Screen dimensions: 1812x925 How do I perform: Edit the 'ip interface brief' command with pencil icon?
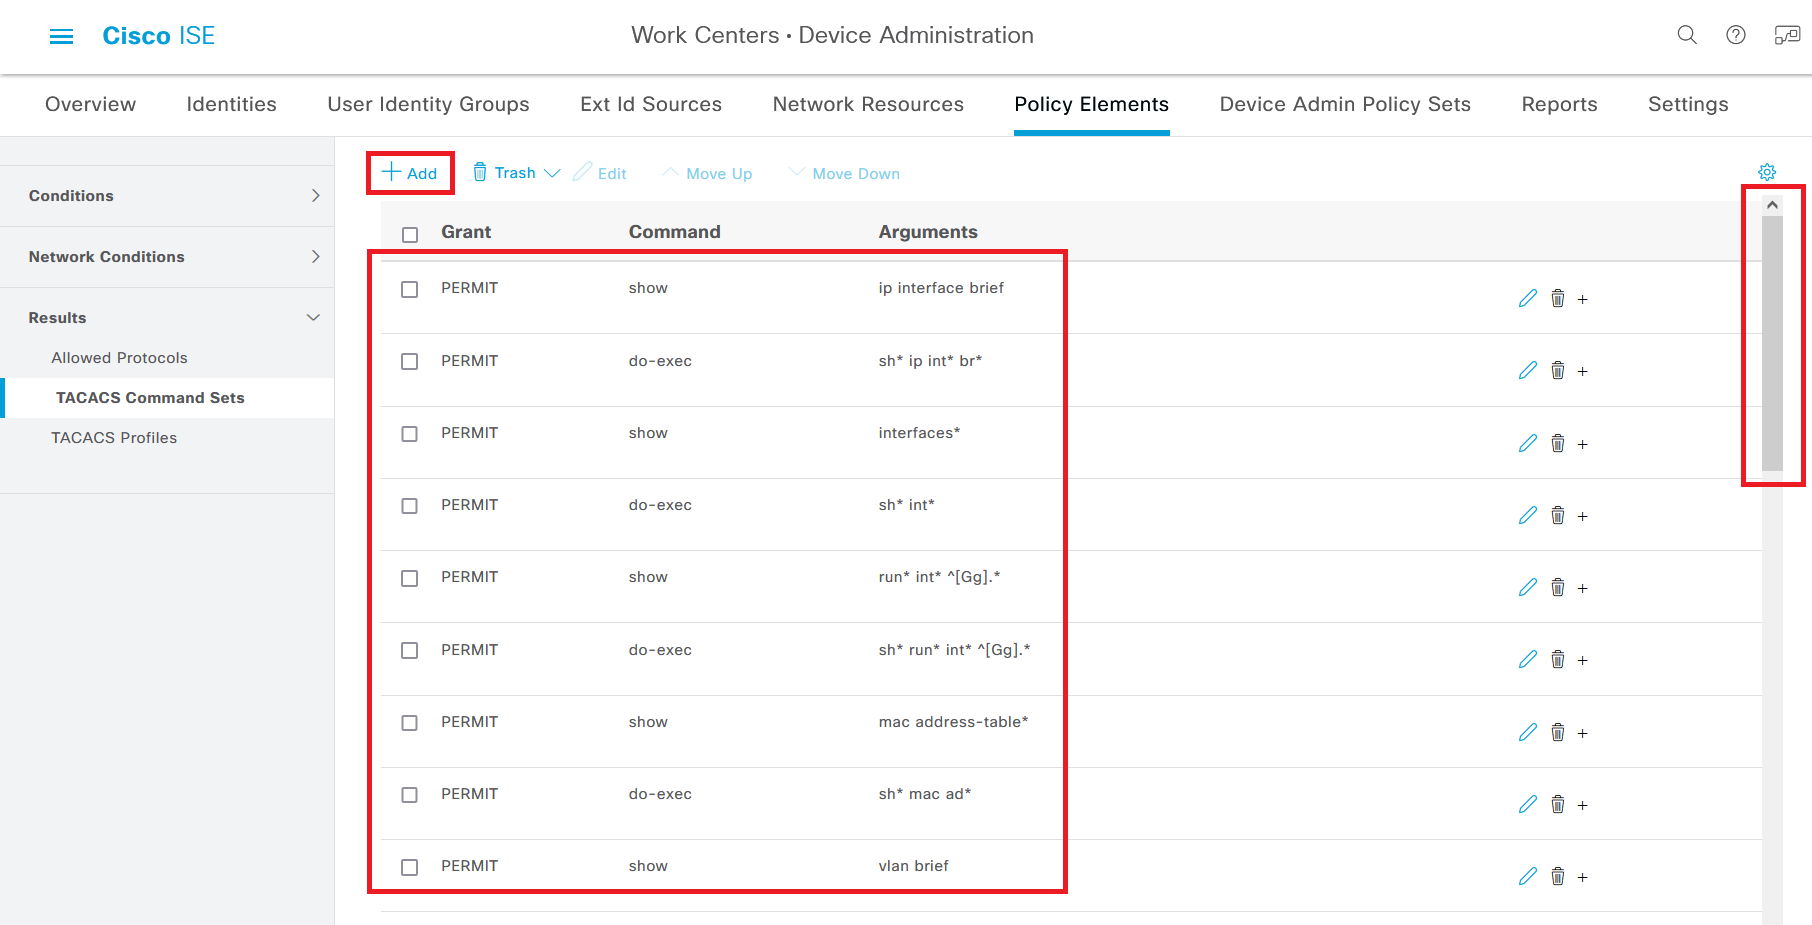coord(1527,297)
